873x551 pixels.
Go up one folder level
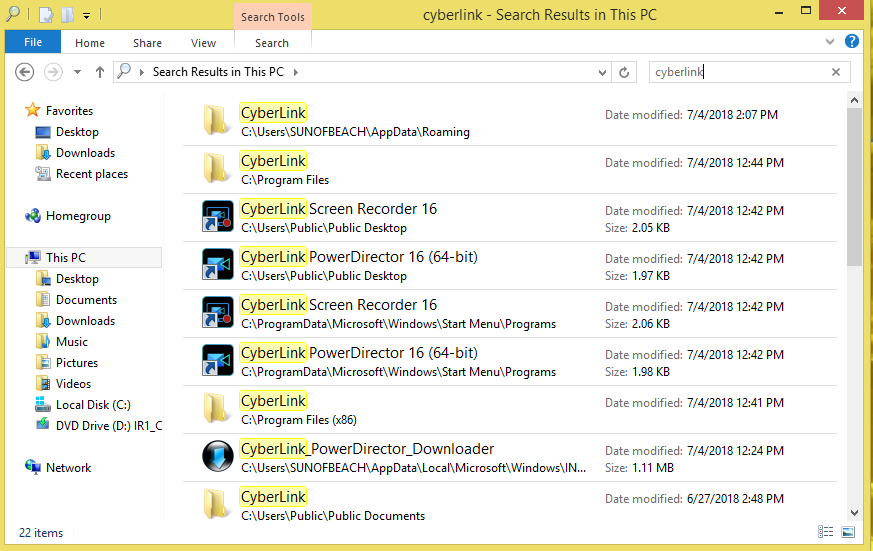click(x=100, y=72)
